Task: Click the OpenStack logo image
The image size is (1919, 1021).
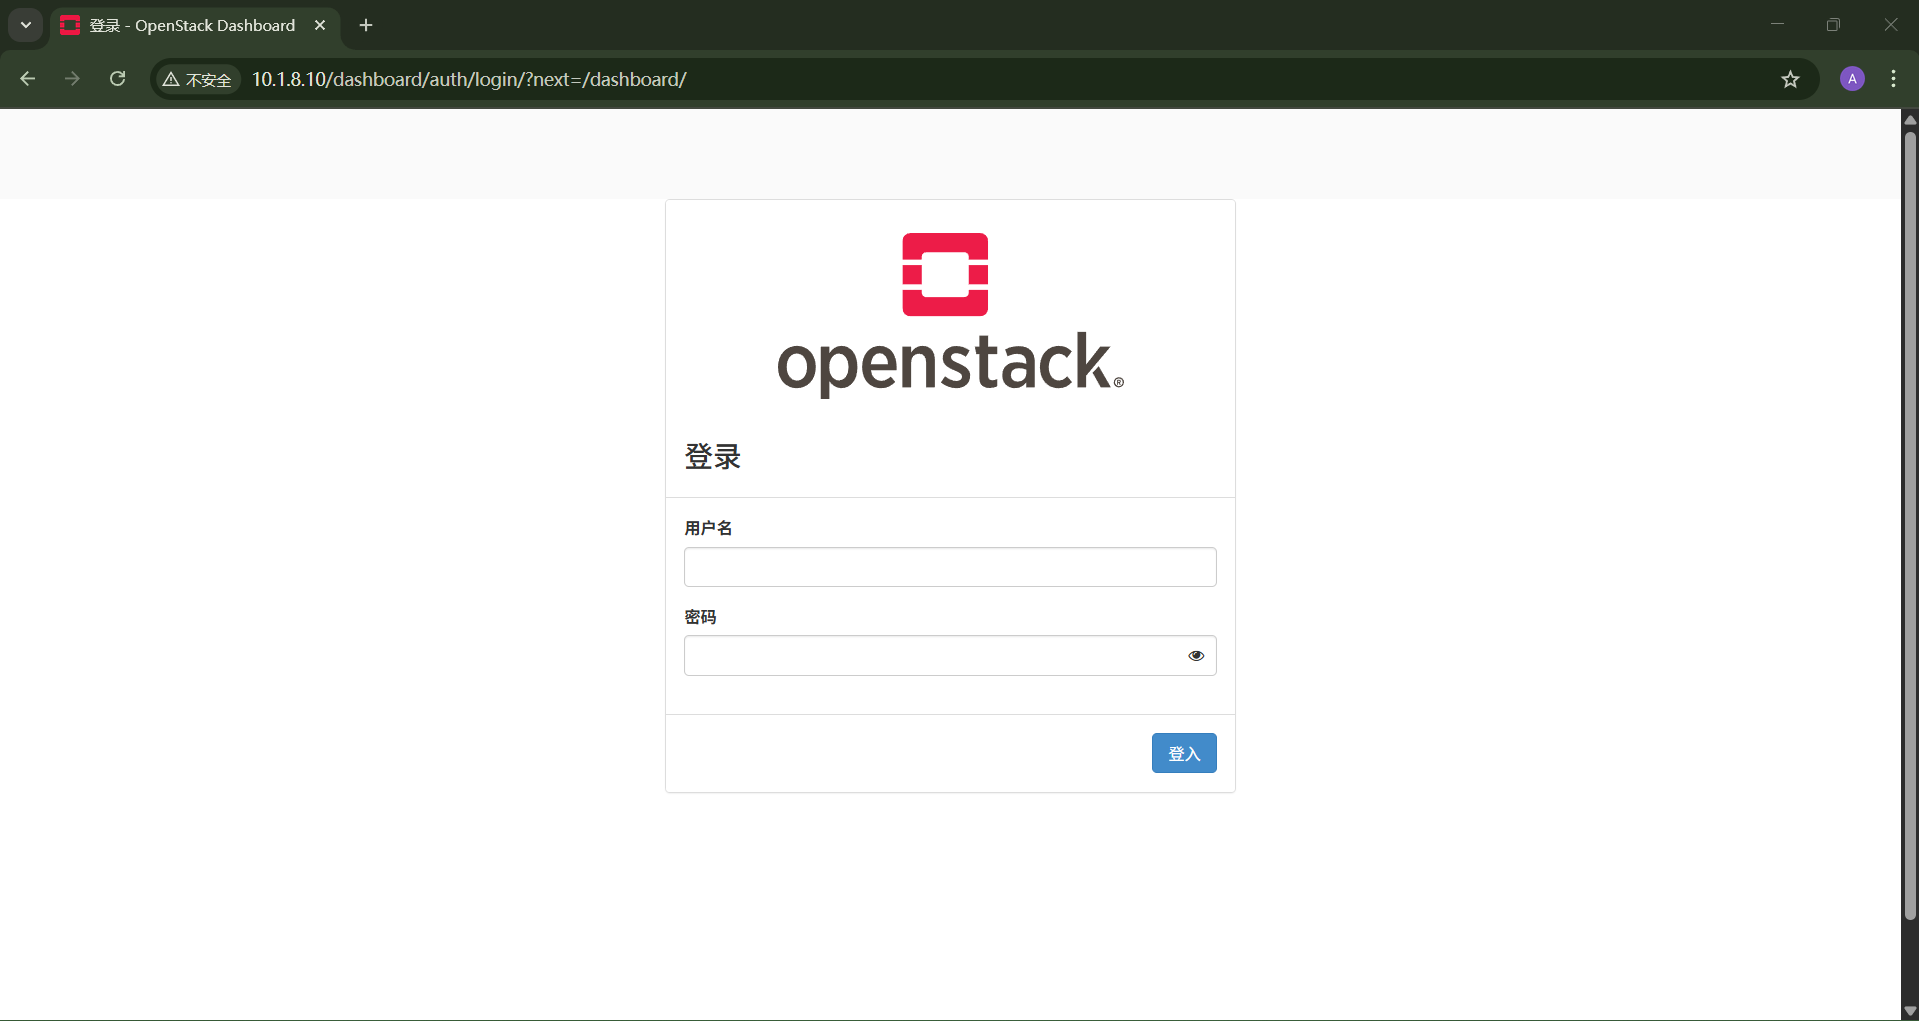Action: pyautogui.click(x=950, y=315)
